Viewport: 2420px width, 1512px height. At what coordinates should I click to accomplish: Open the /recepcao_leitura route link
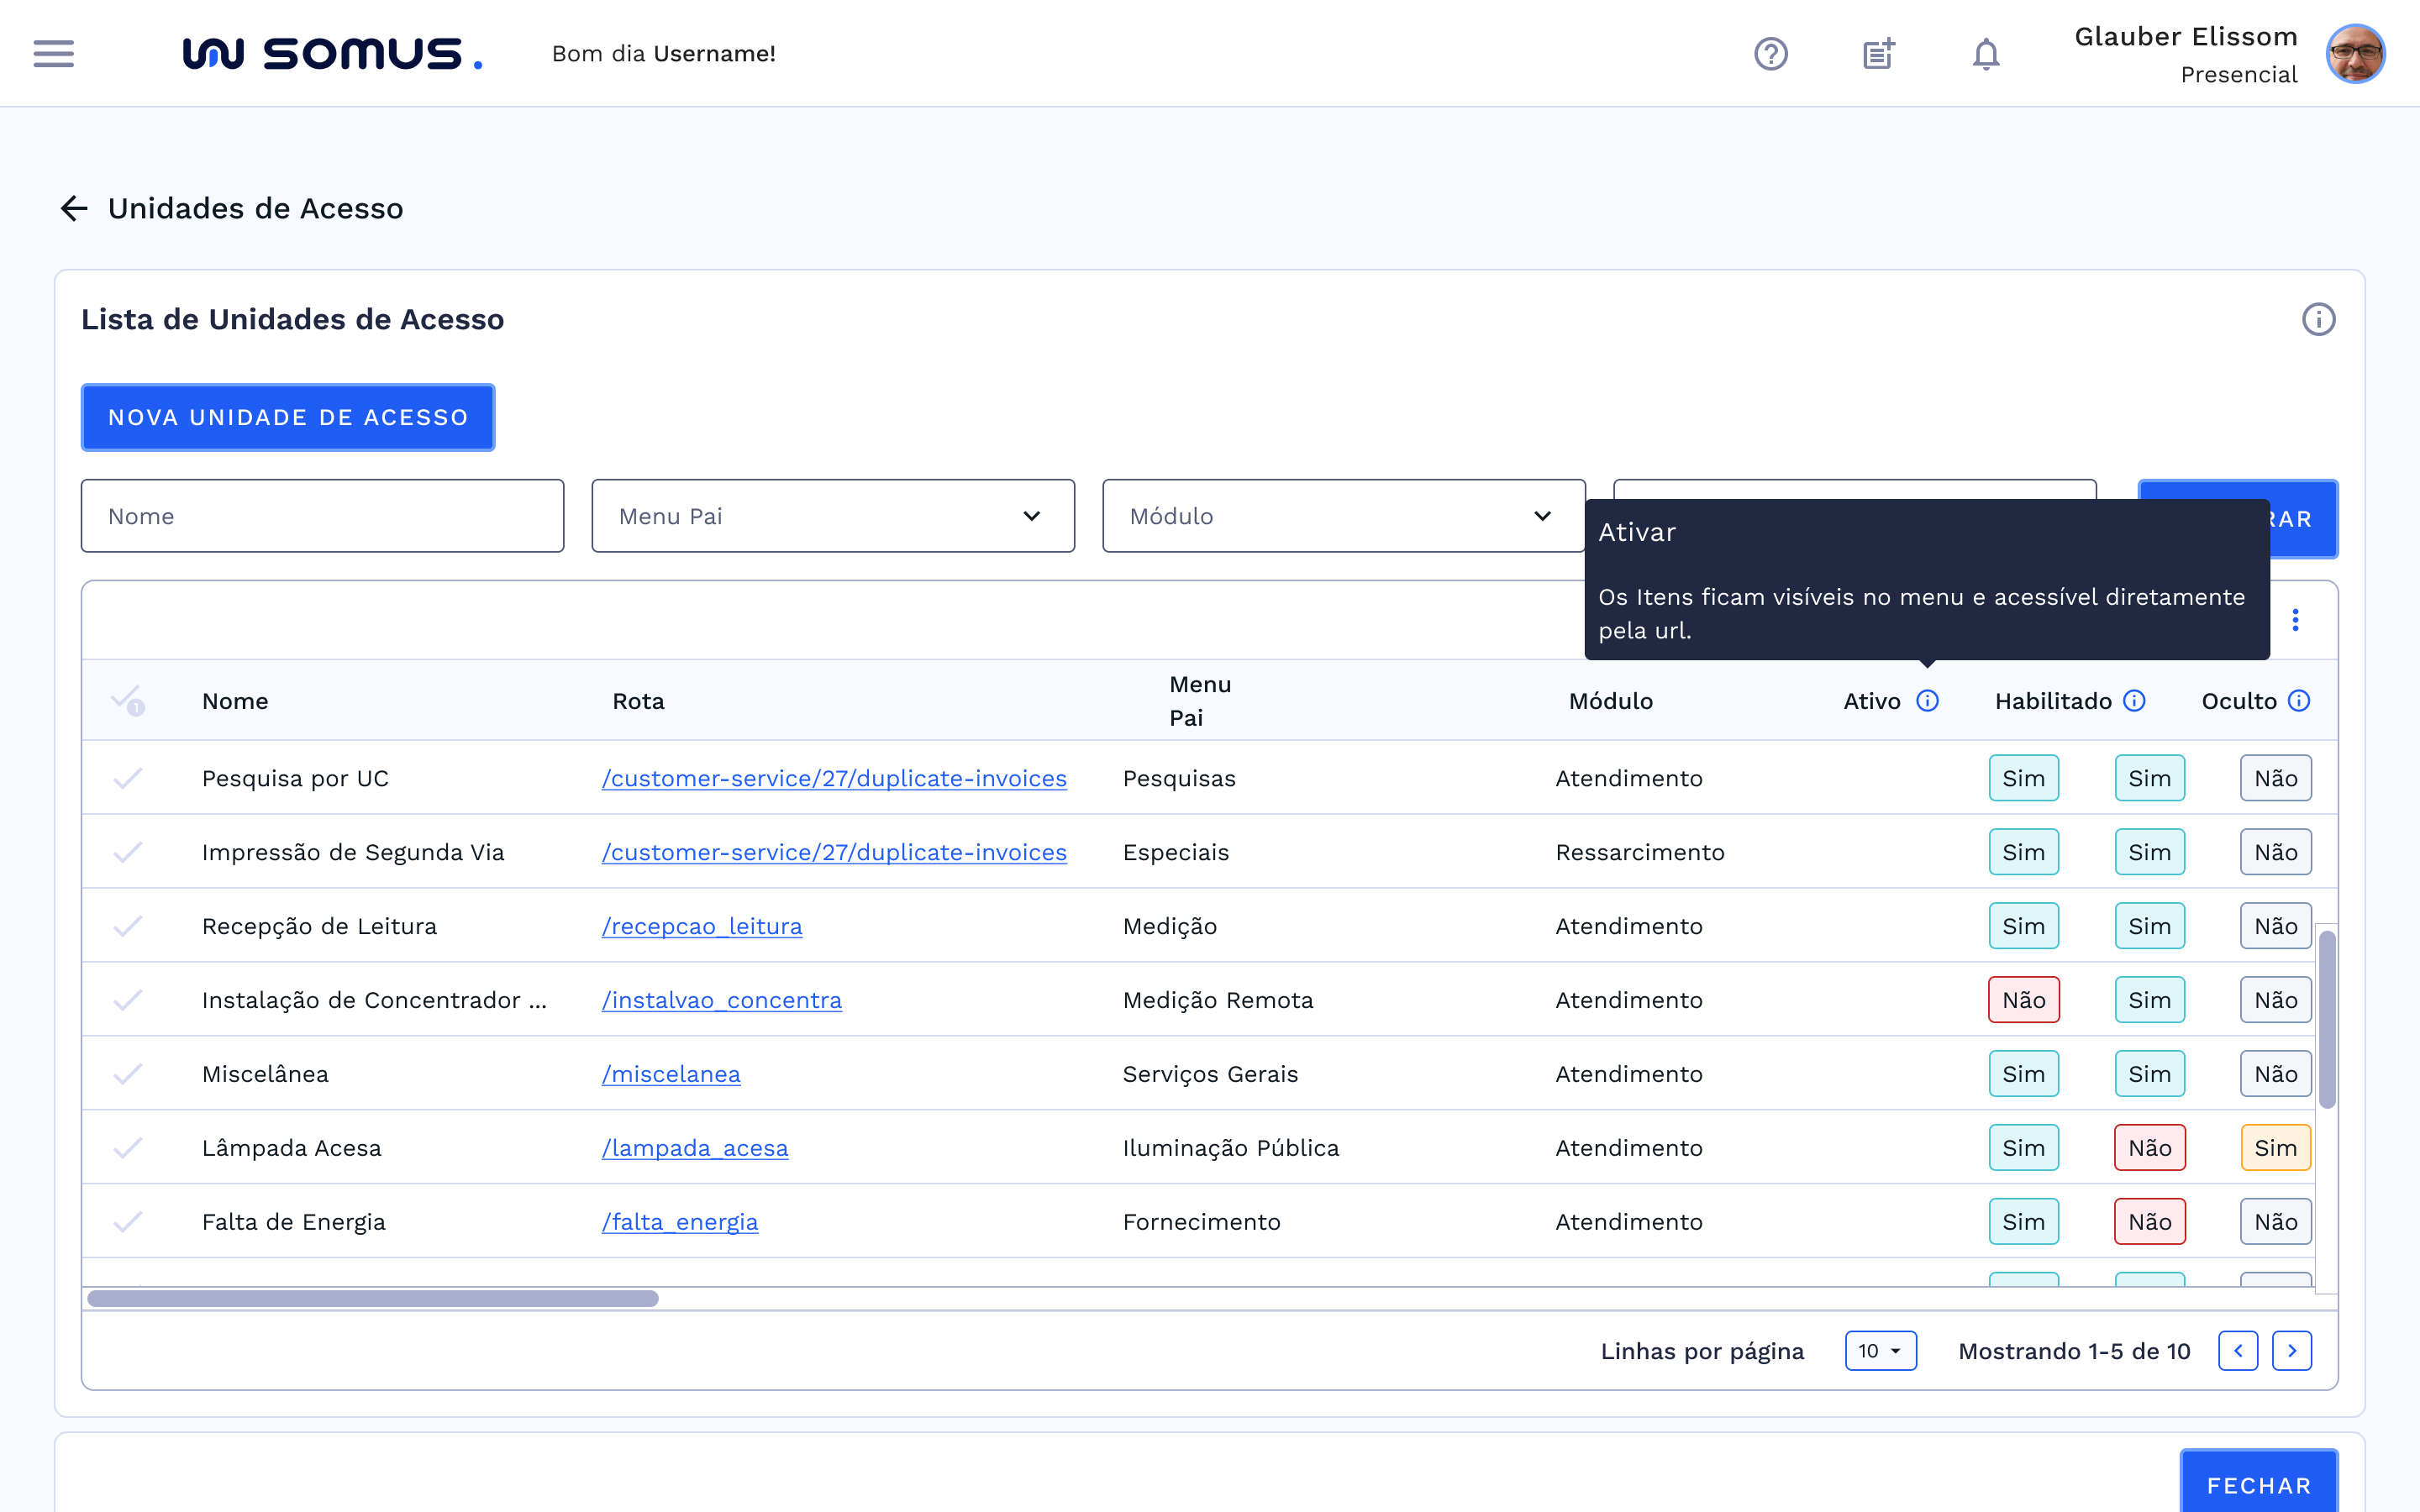coord(701,926)
